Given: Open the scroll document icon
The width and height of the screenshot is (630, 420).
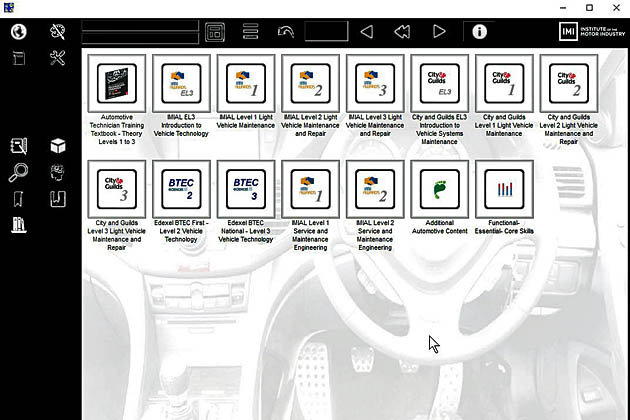Looking at the screenshot, I should tap(18, 59).
